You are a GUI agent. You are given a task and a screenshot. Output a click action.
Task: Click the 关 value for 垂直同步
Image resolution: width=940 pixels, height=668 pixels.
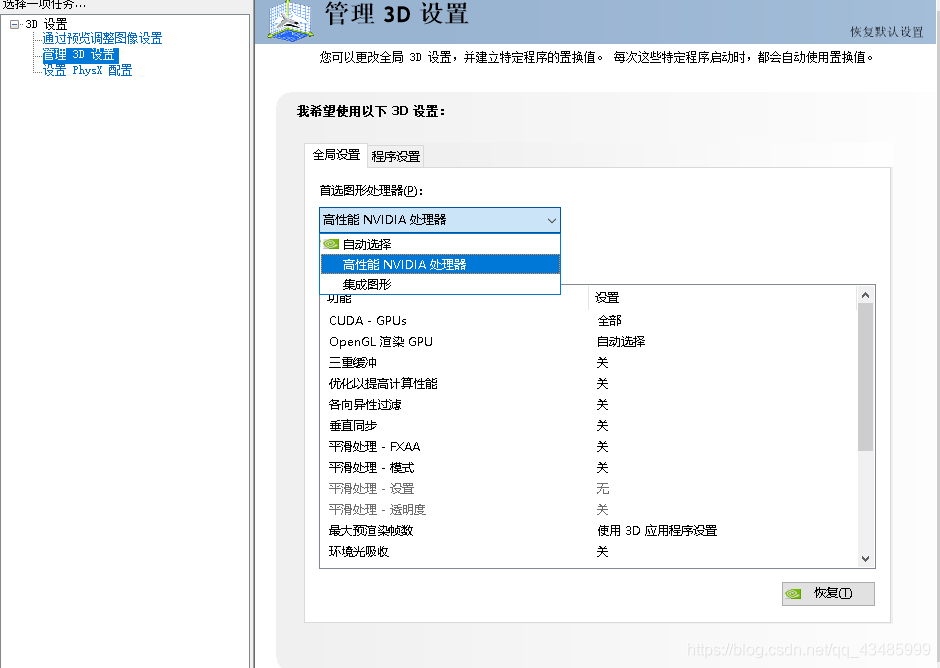[602, 426]
